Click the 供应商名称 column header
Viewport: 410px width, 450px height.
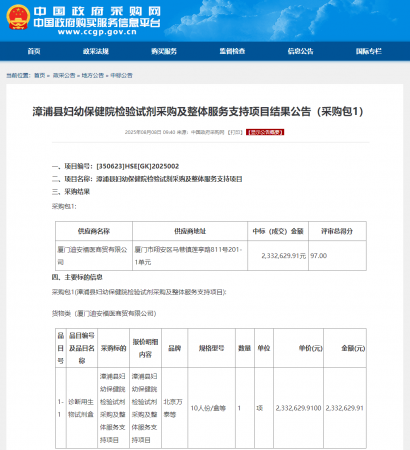click(x=94, y=231)
